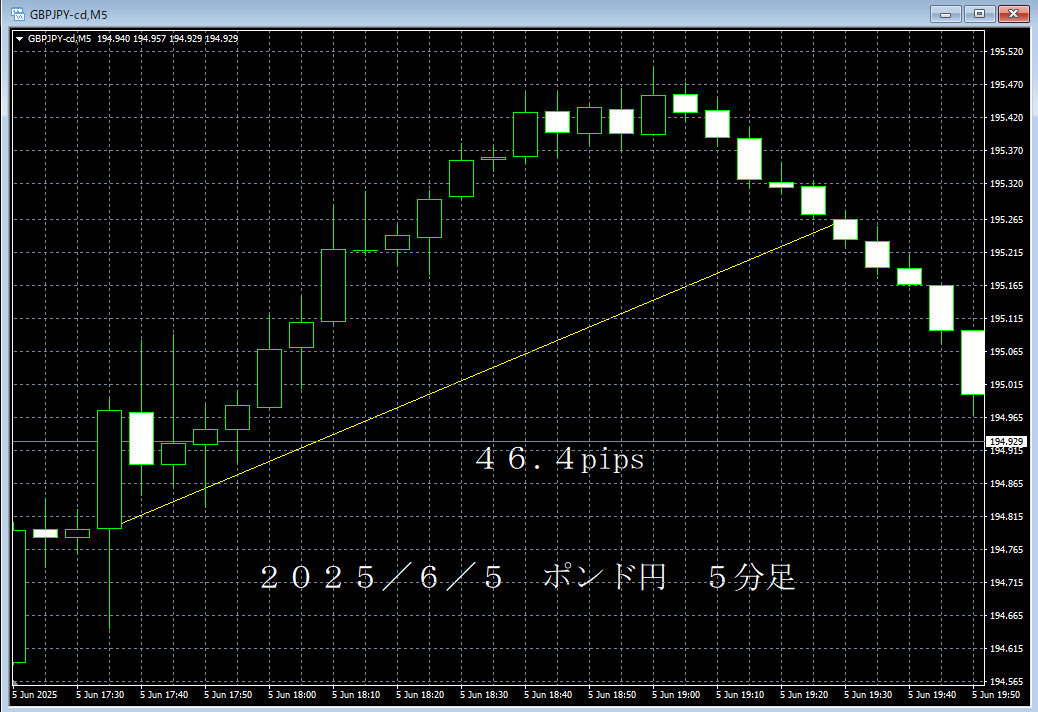The image size is (1038, 712).
Task: Click the tall bullish candle at 17:30
Action: pos(109,469)
